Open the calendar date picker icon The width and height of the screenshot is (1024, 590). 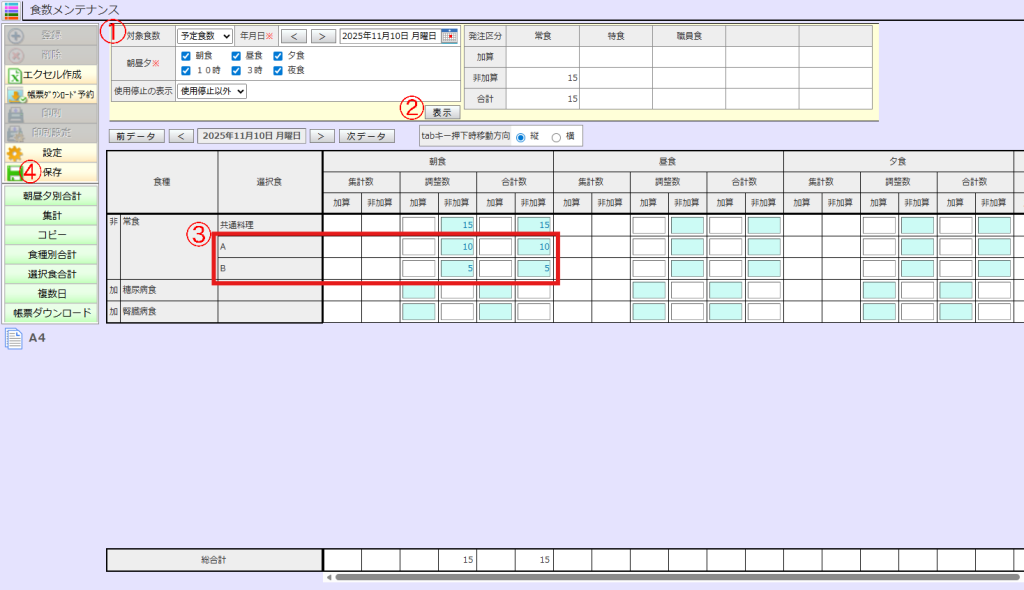449,36
